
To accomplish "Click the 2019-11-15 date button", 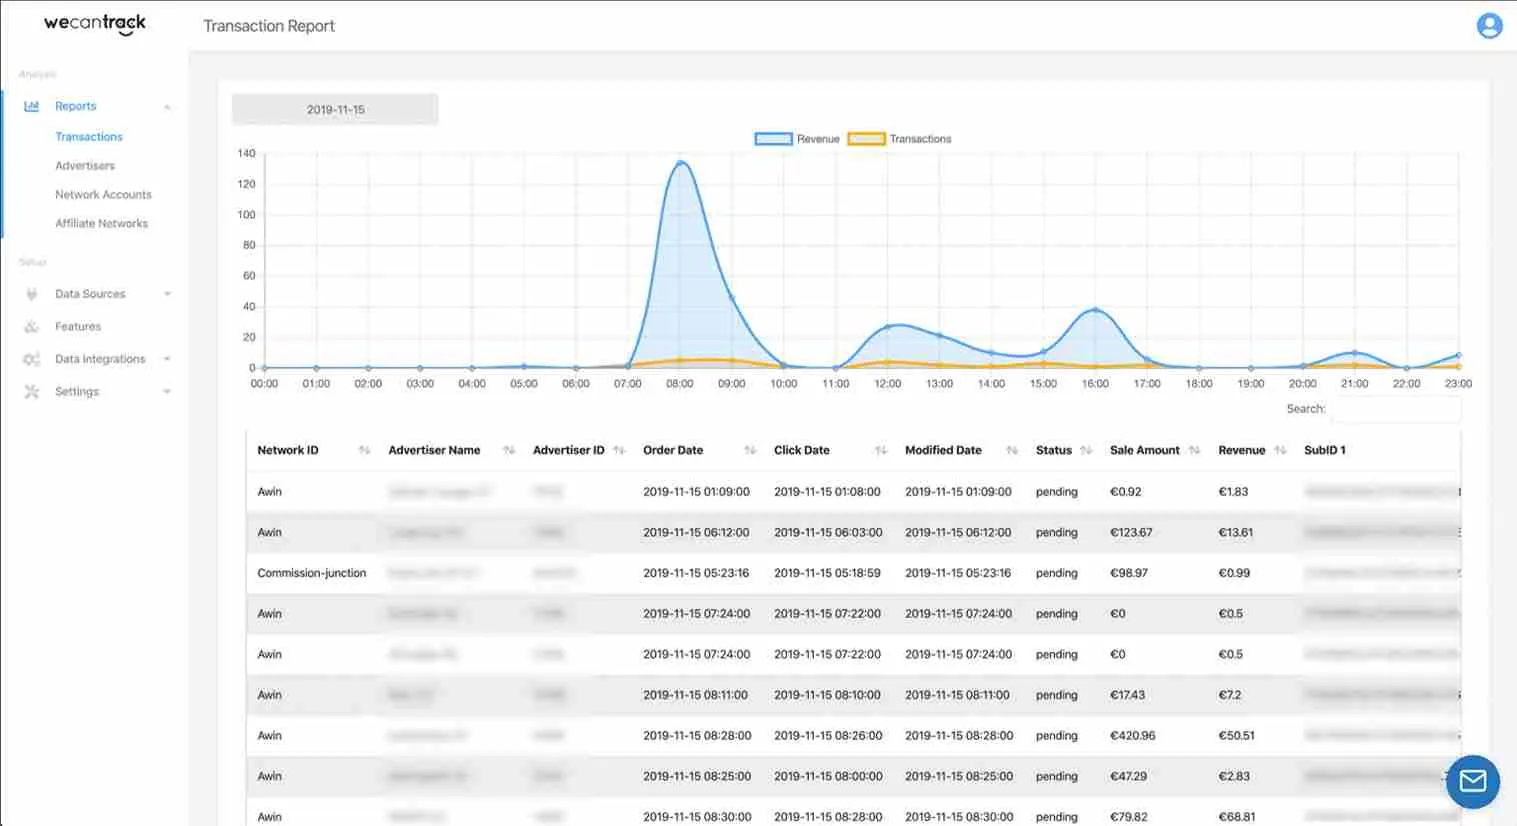I will point(335,109).
